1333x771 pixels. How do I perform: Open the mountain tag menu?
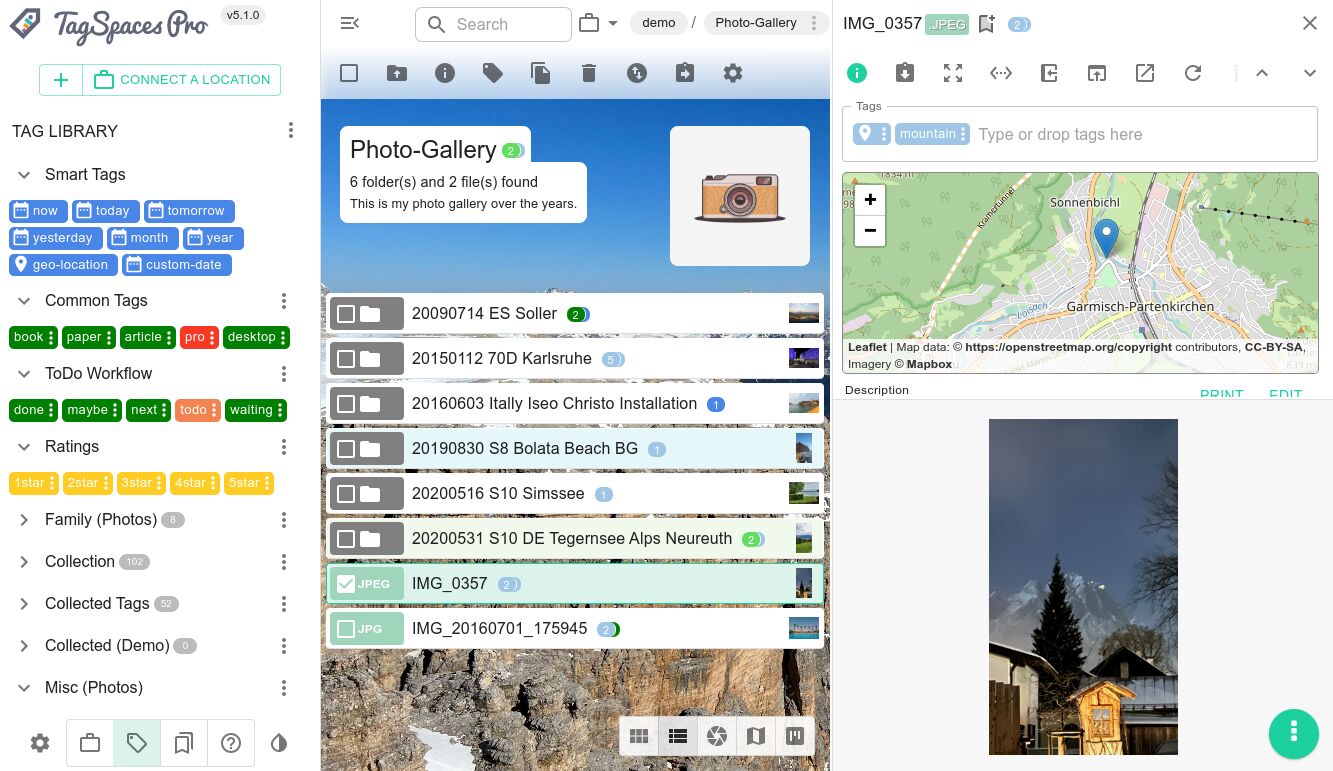coord(963,134)
